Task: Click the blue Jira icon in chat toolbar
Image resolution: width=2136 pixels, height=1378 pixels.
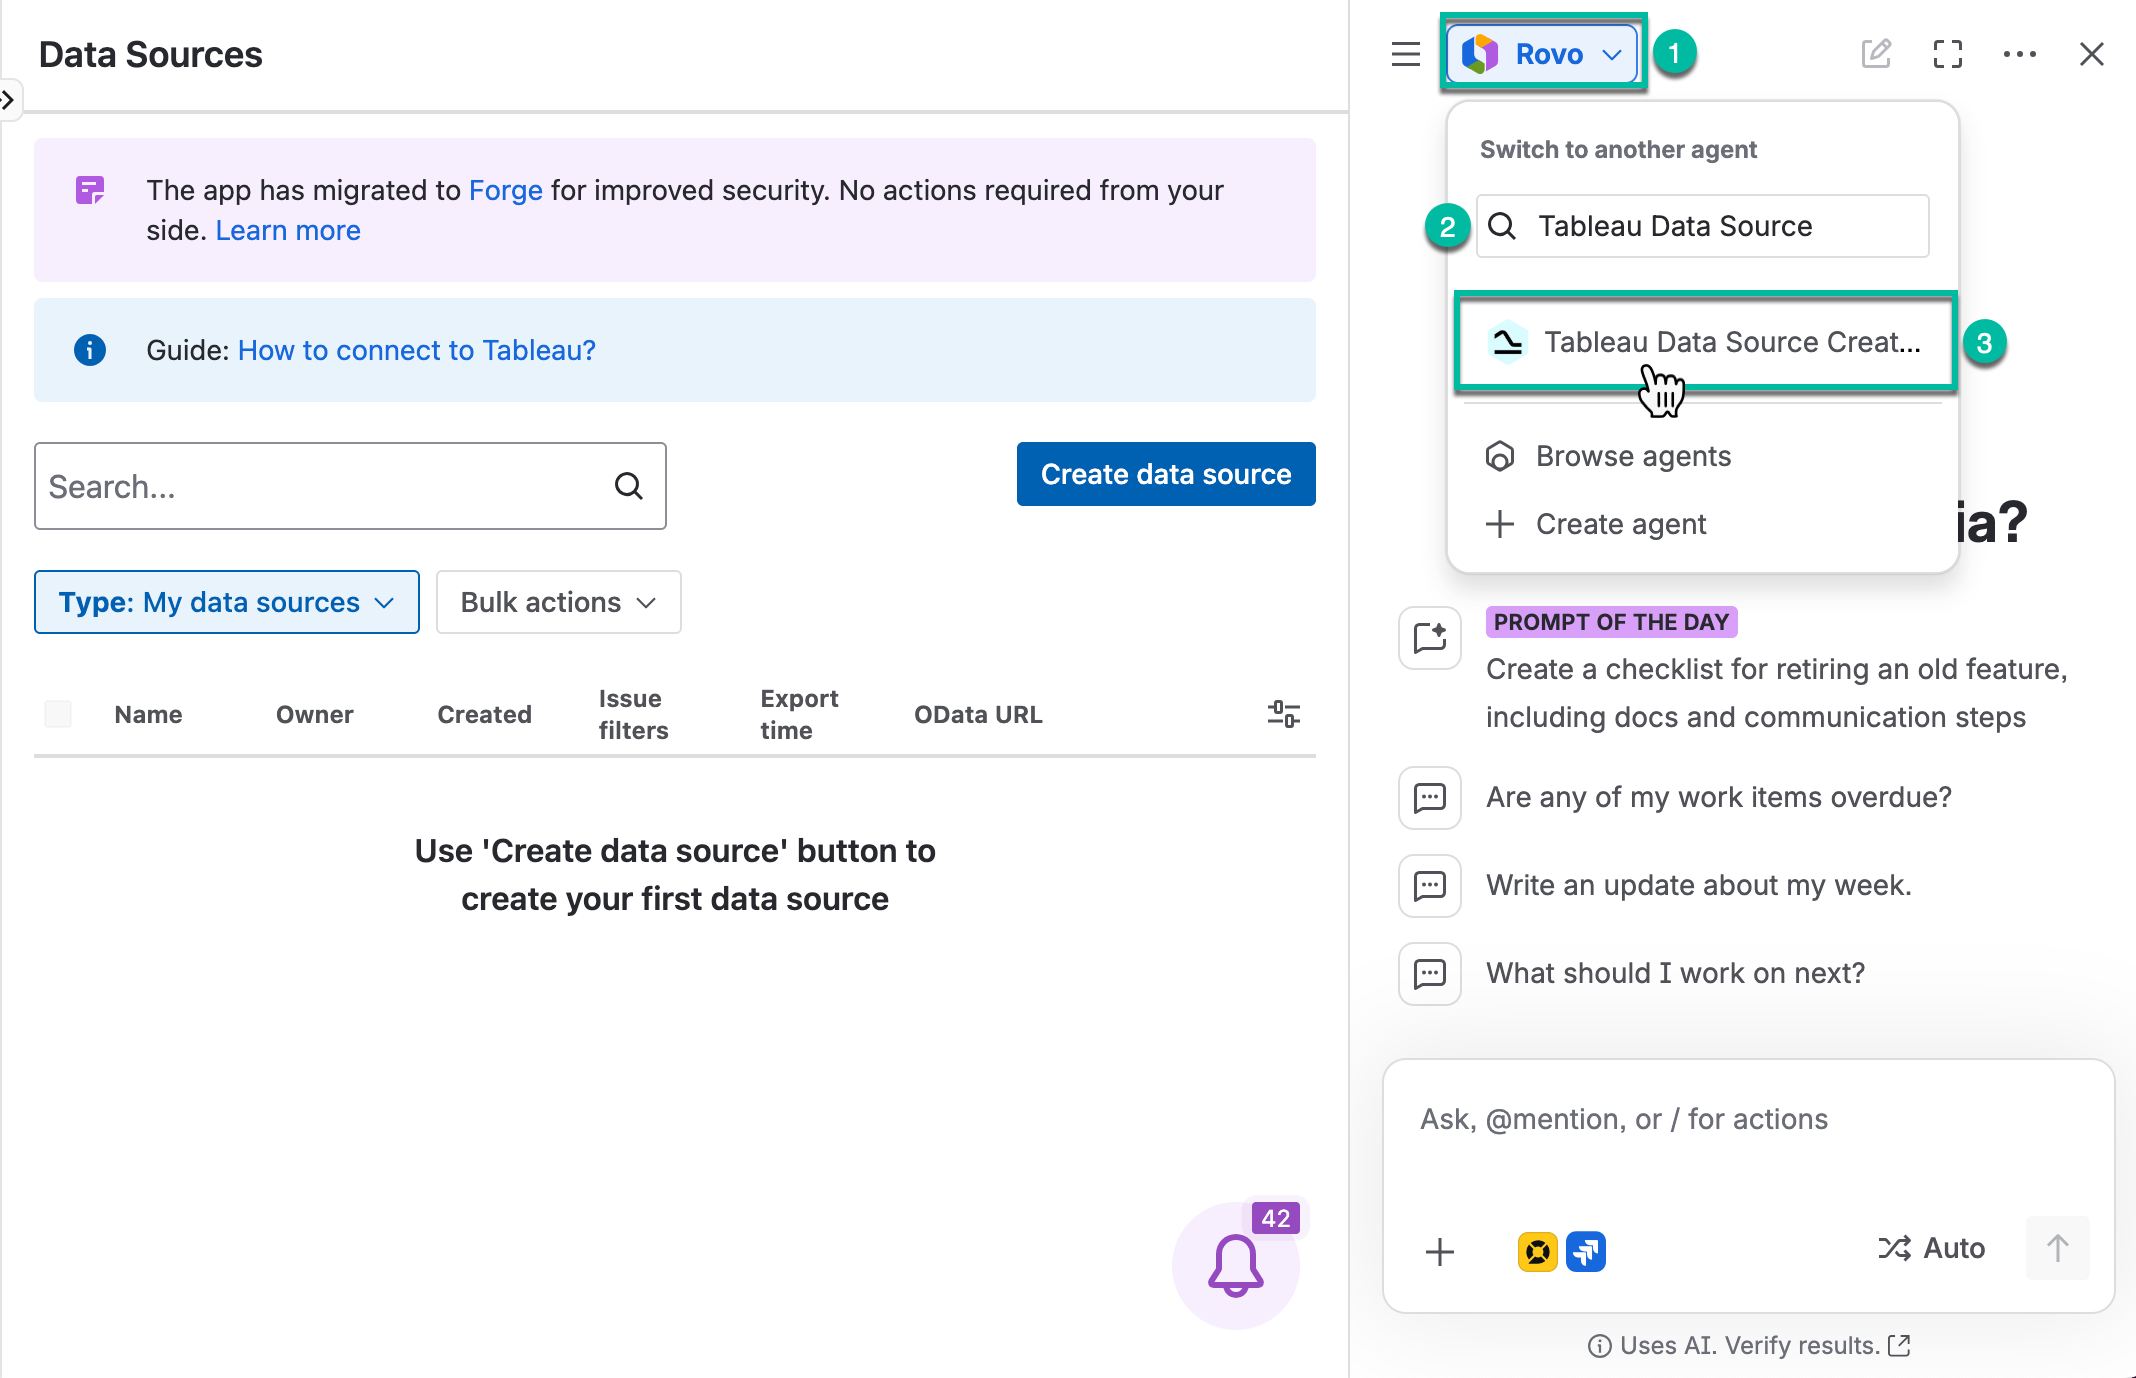Action: point(1586,1251)
